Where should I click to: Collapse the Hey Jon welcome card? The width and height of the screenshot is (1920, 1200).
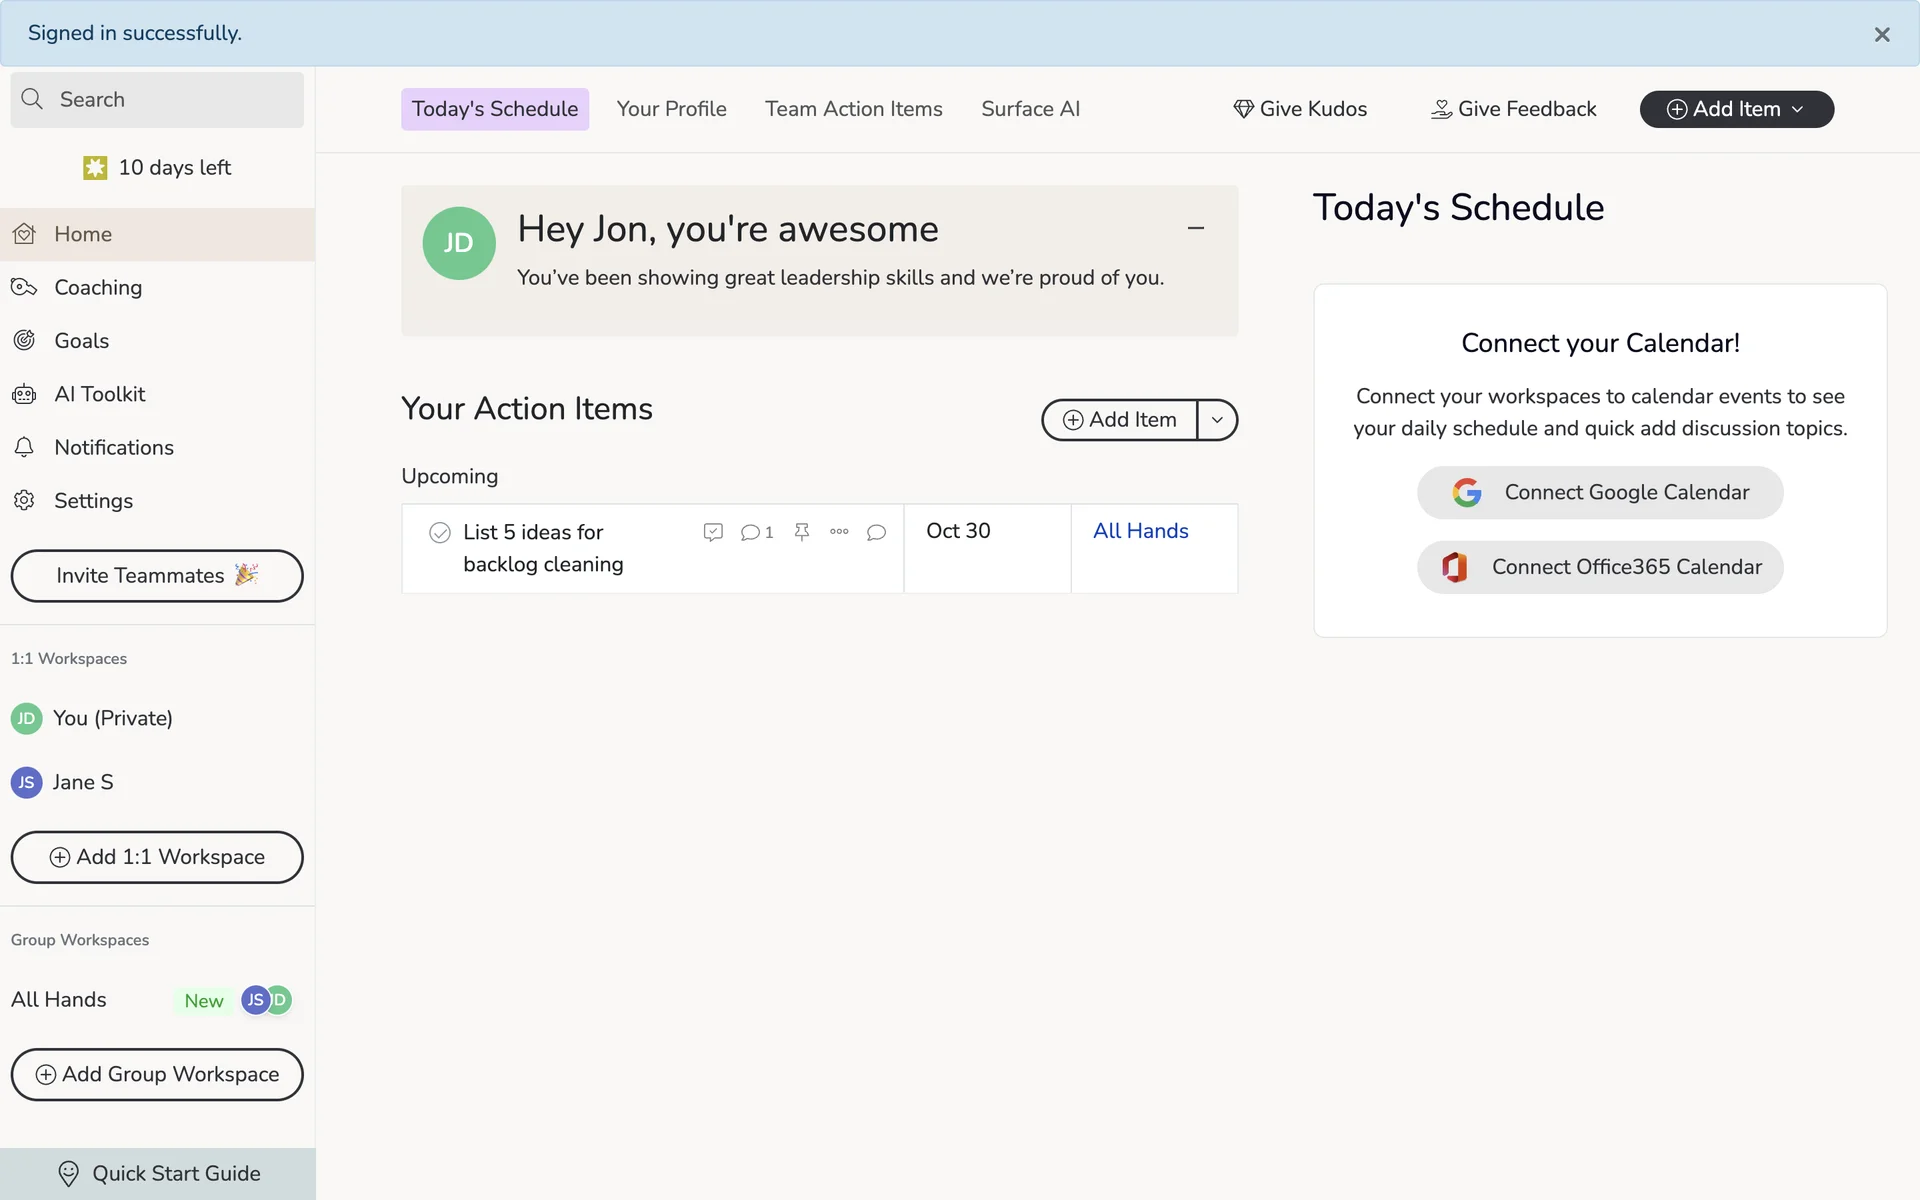pyautogui.click(x=1195, y=229)
